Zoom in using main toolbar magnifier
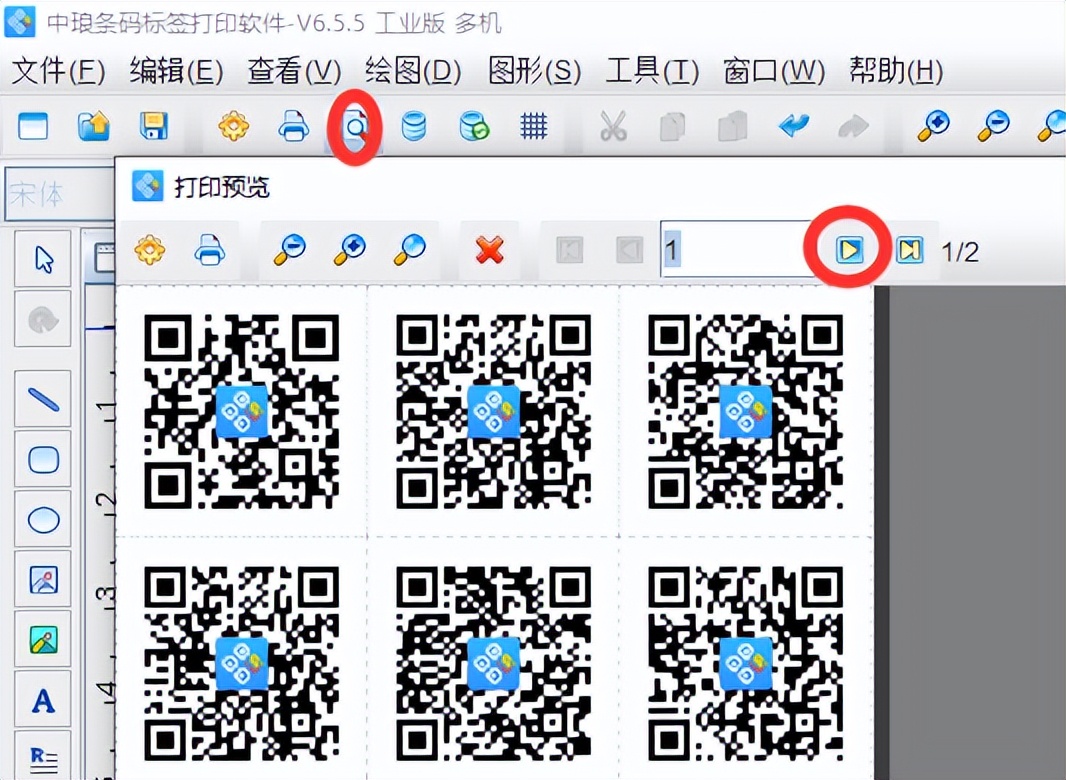Viewport: 1066px width, 780px height. tap(933, 126)
